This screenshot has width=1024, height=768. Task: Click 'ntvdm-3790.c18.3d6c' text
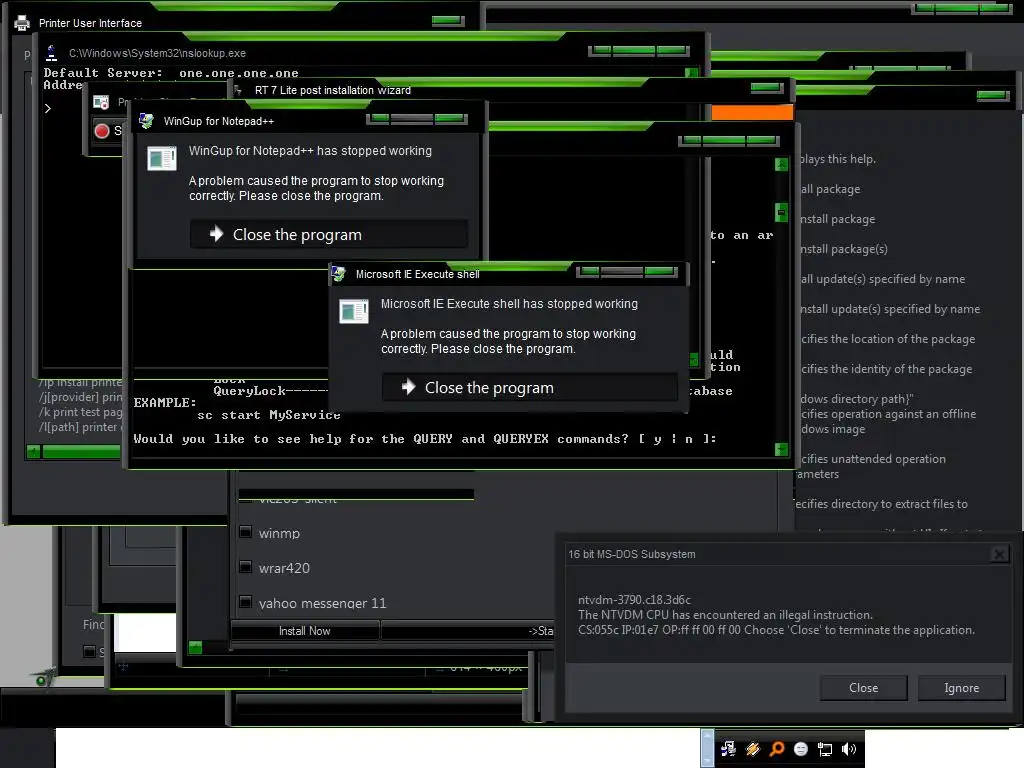pyautogui.click(x=634, y=600)
